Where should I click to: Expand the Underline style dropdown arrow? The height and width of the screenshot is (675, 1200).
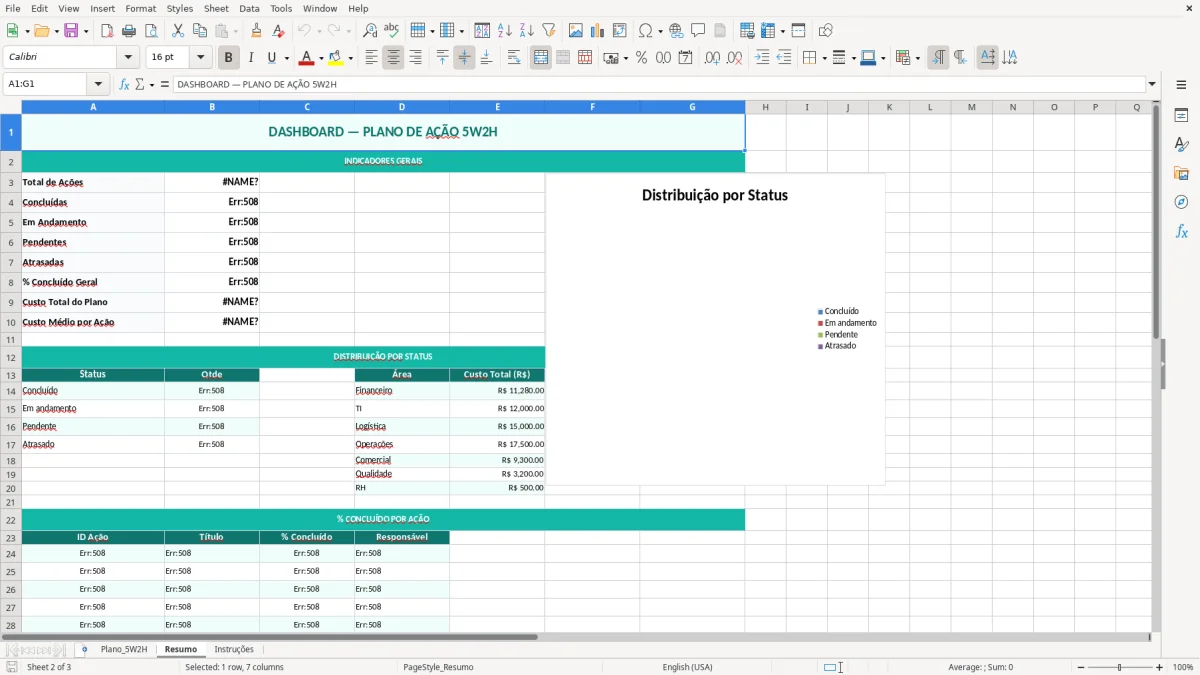pos(286,58)
